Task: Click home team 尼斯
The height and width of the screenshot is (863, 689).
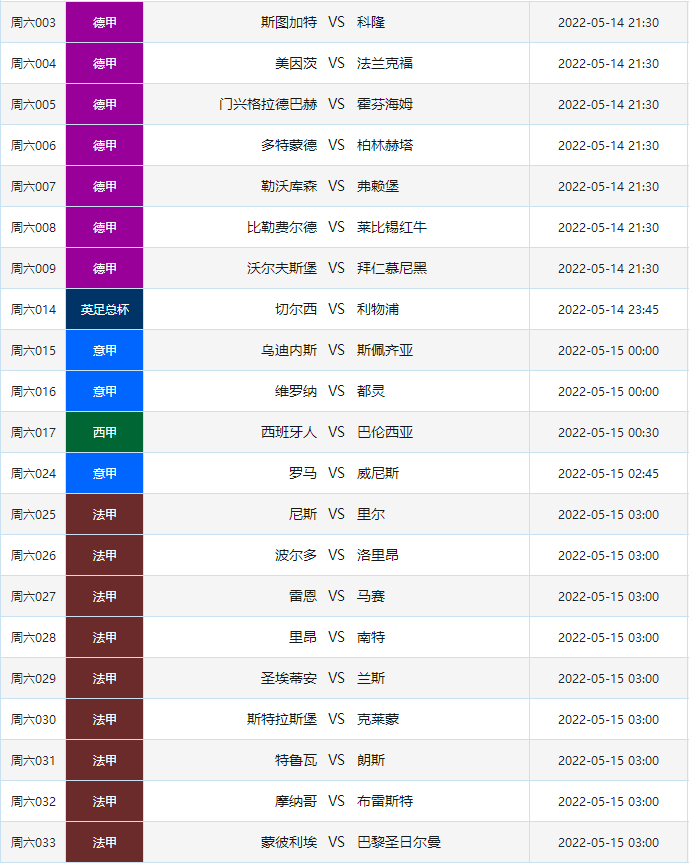Action: [x=303, y=515]
